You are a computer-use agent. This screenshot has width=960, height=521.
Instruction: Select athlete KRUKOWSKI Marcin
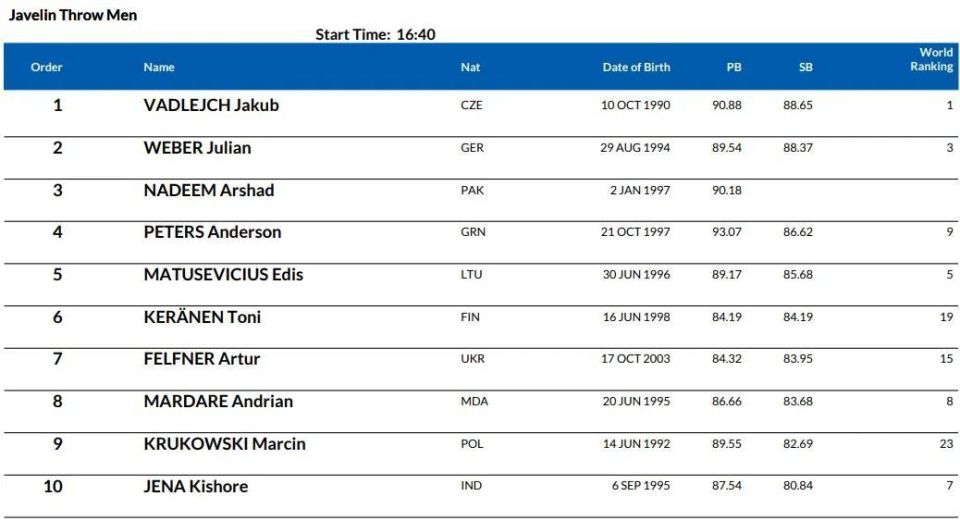pos(225,444)
